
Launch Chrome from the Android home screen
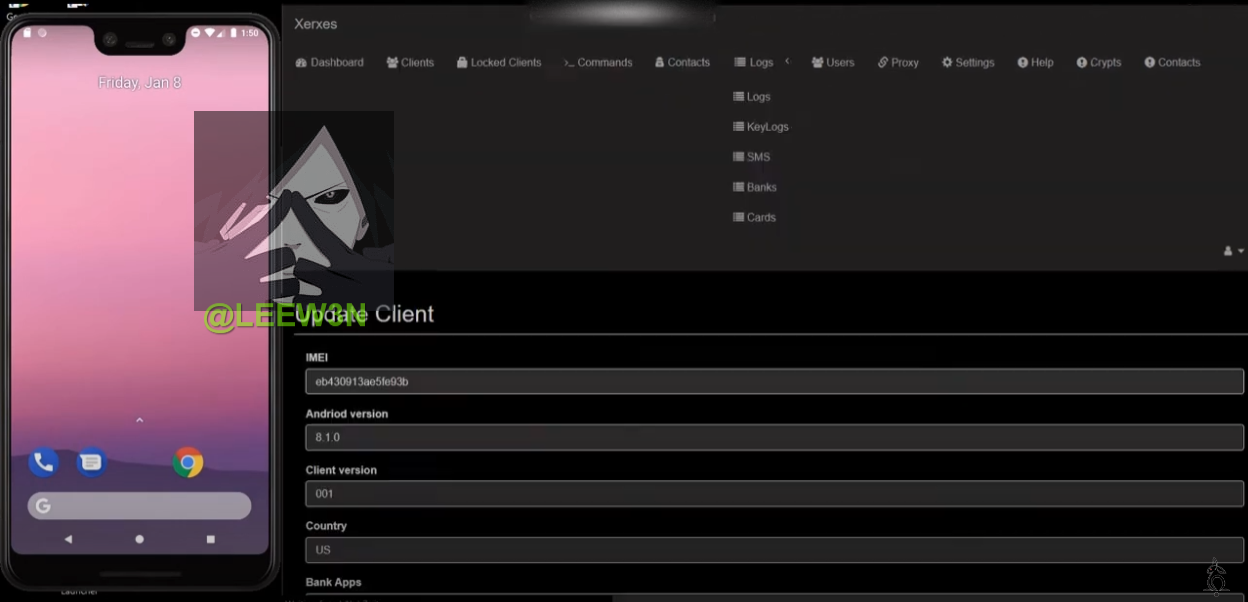[x=187, y=462]
